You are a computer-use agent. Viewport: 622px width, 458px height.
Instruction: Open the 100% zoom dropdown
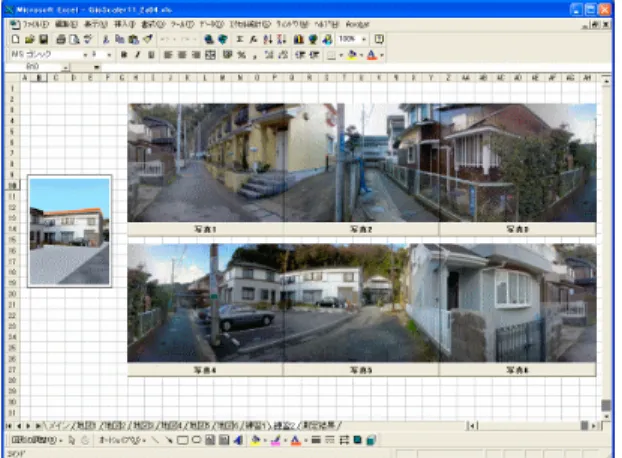pos(364,39)
